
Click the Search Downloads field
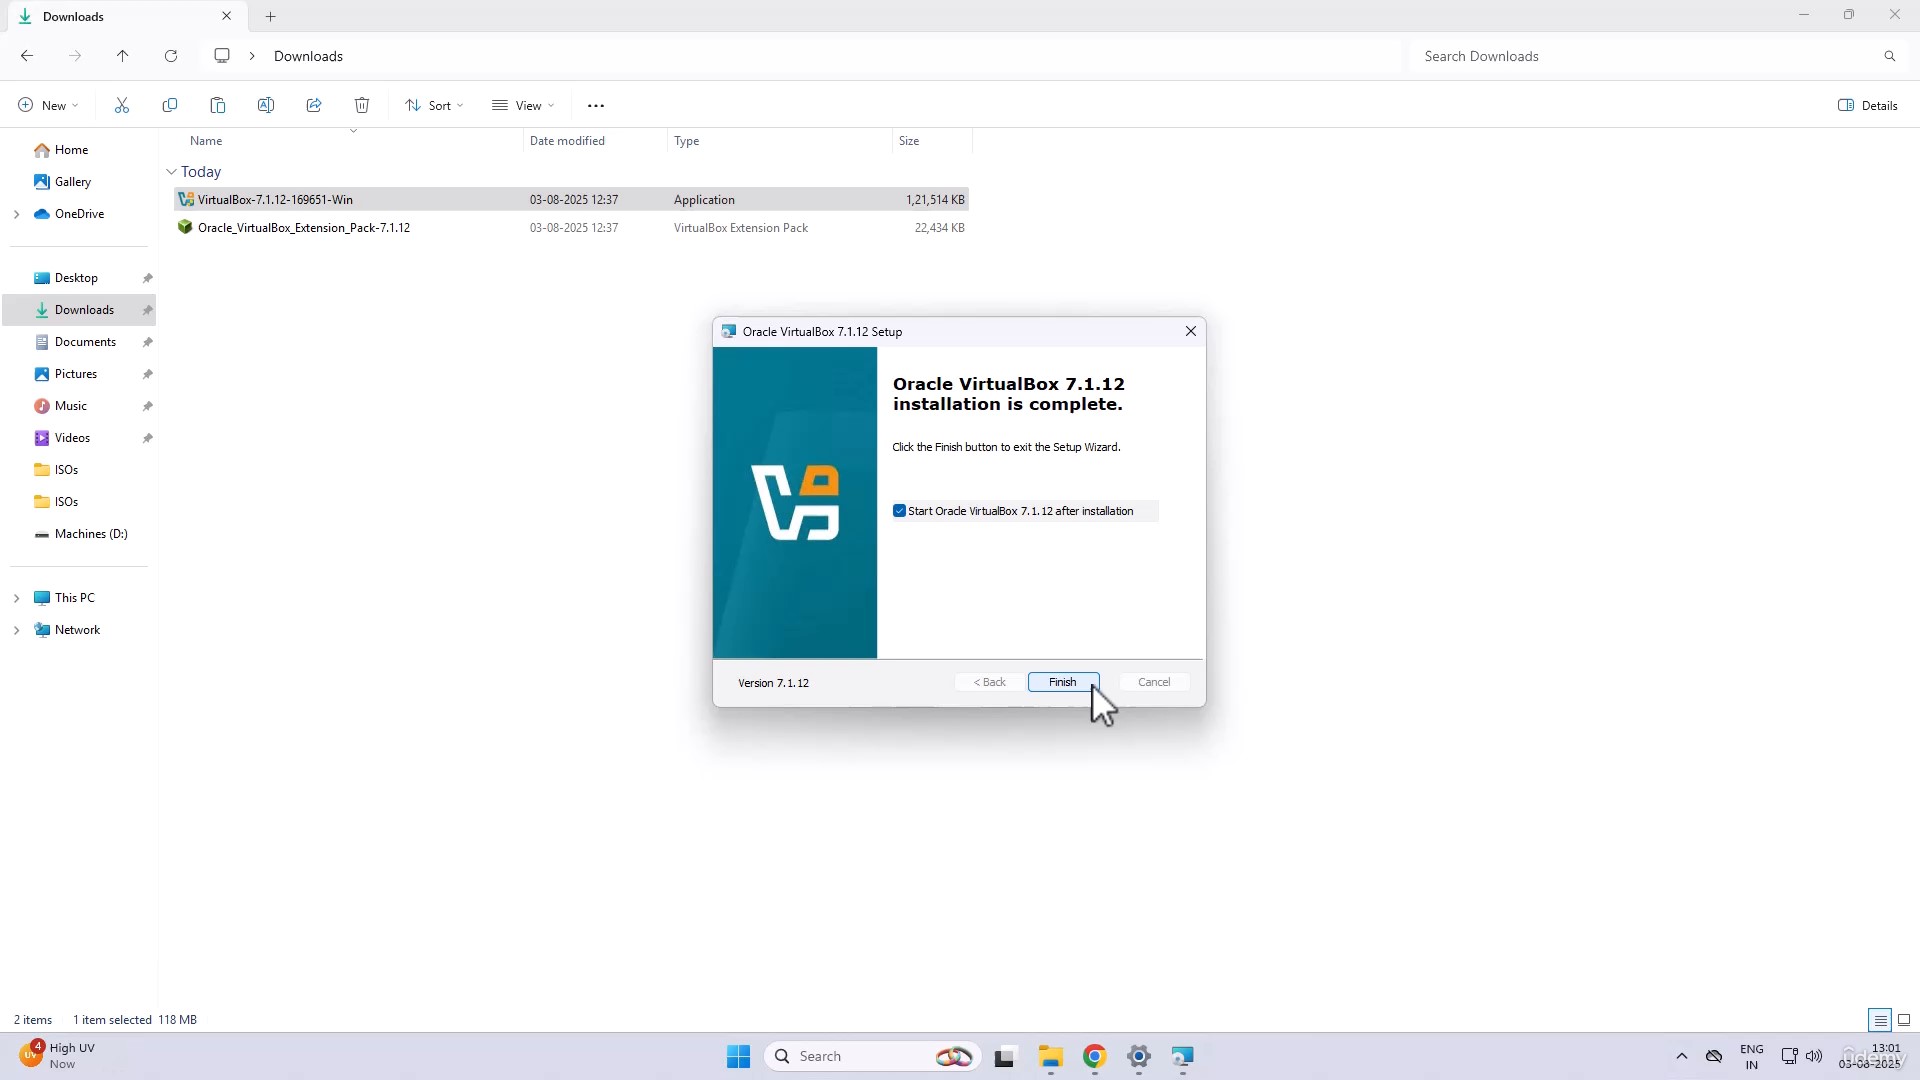(1645, 56)
